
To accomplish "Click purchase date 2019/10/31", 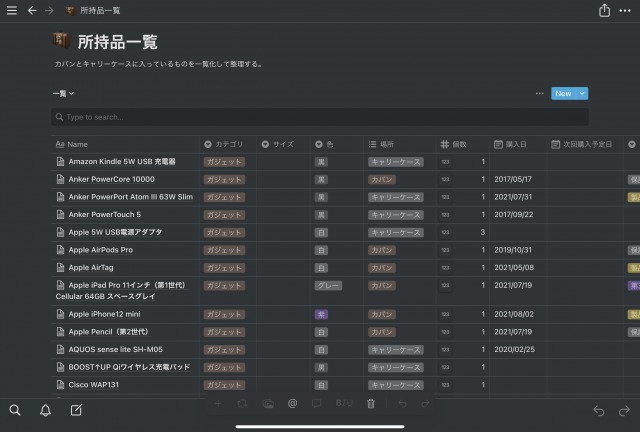I will 513,250.
